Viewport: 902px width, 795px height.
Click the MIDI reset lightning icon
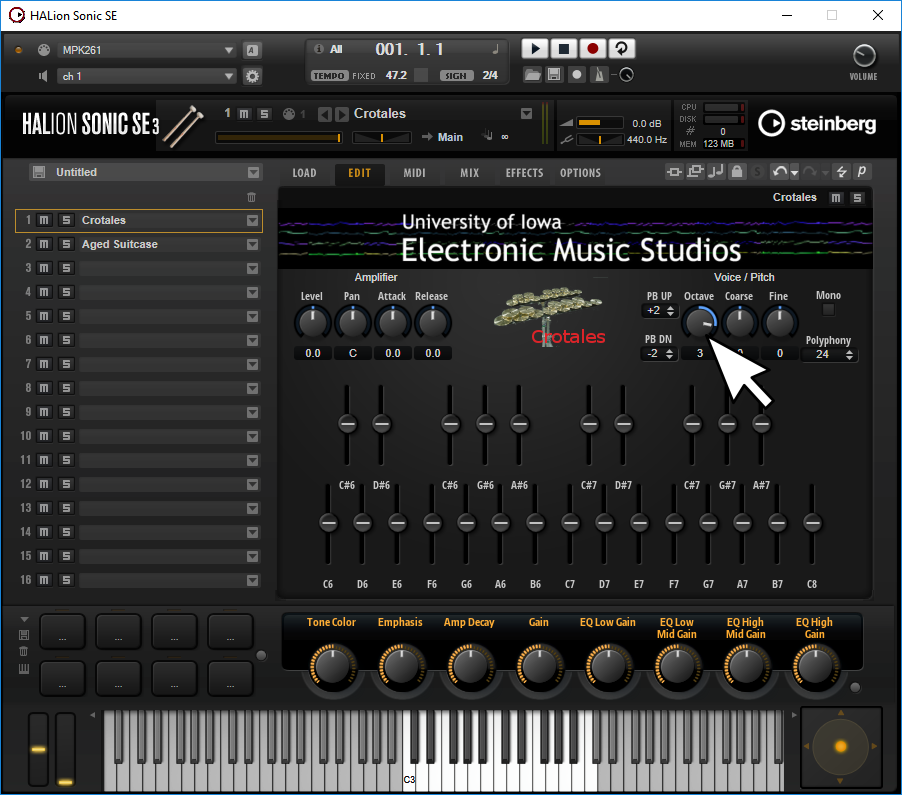841,171
